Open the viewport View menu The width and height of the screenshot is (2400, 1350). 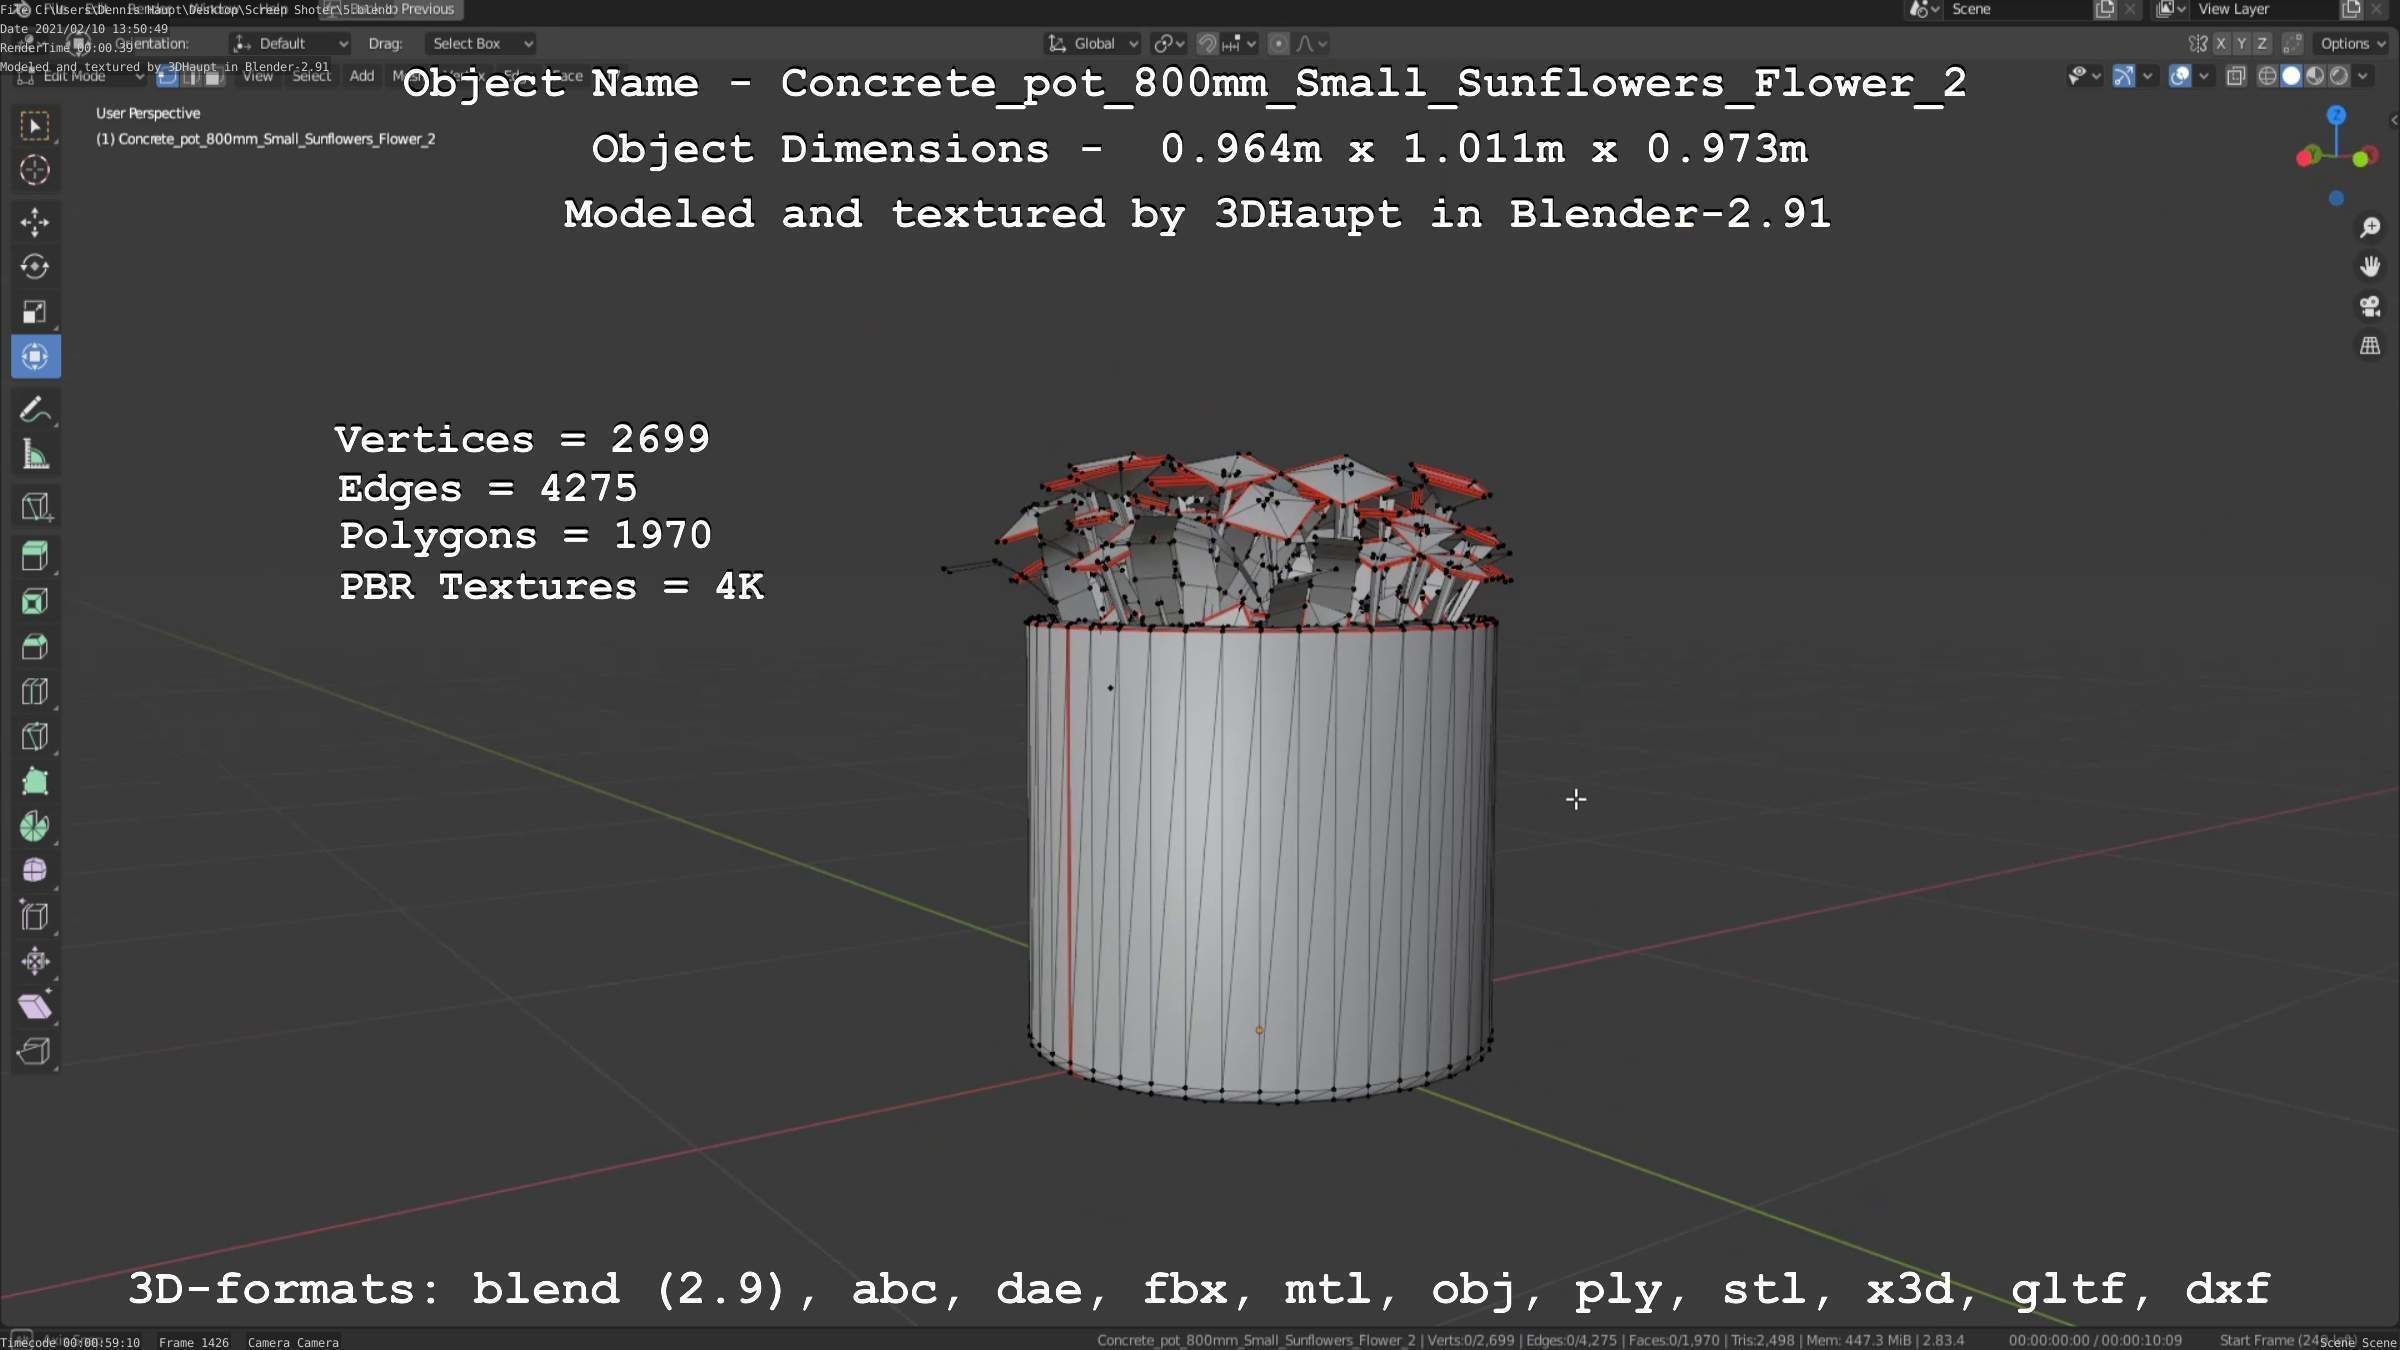258,77
